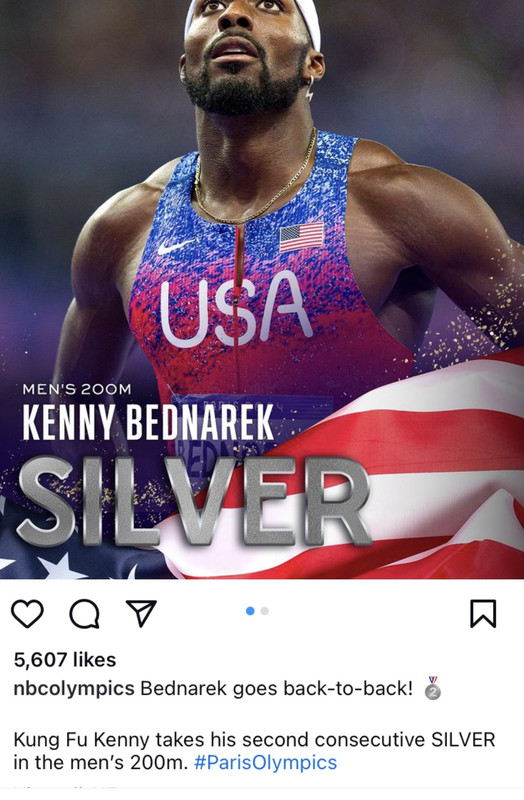View the list of 5,607 likes
The image size is (524, 800).
[x=65, y=660]
